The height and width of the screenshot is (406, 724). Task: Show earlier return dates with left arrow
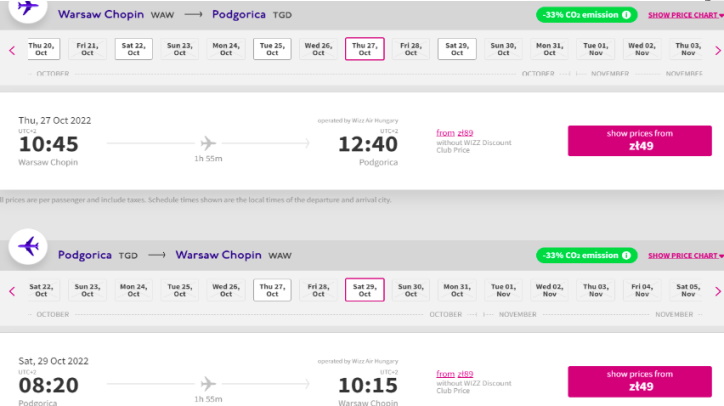point(12,291)
